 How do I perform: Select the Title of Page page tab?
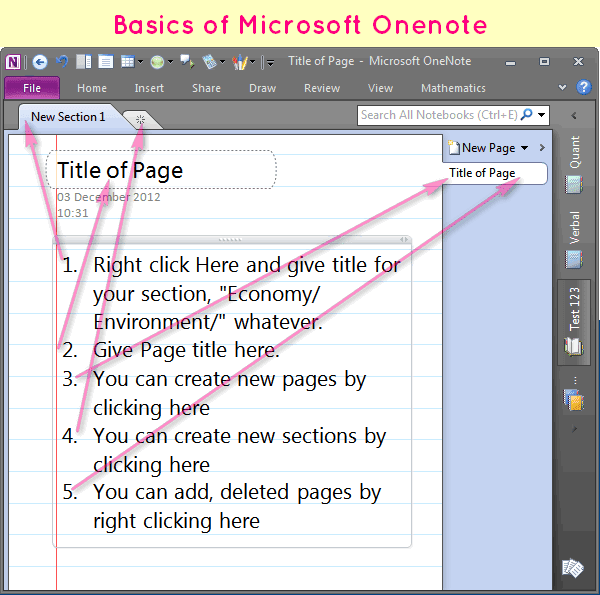pyautogui.click(x=495, y=173)
